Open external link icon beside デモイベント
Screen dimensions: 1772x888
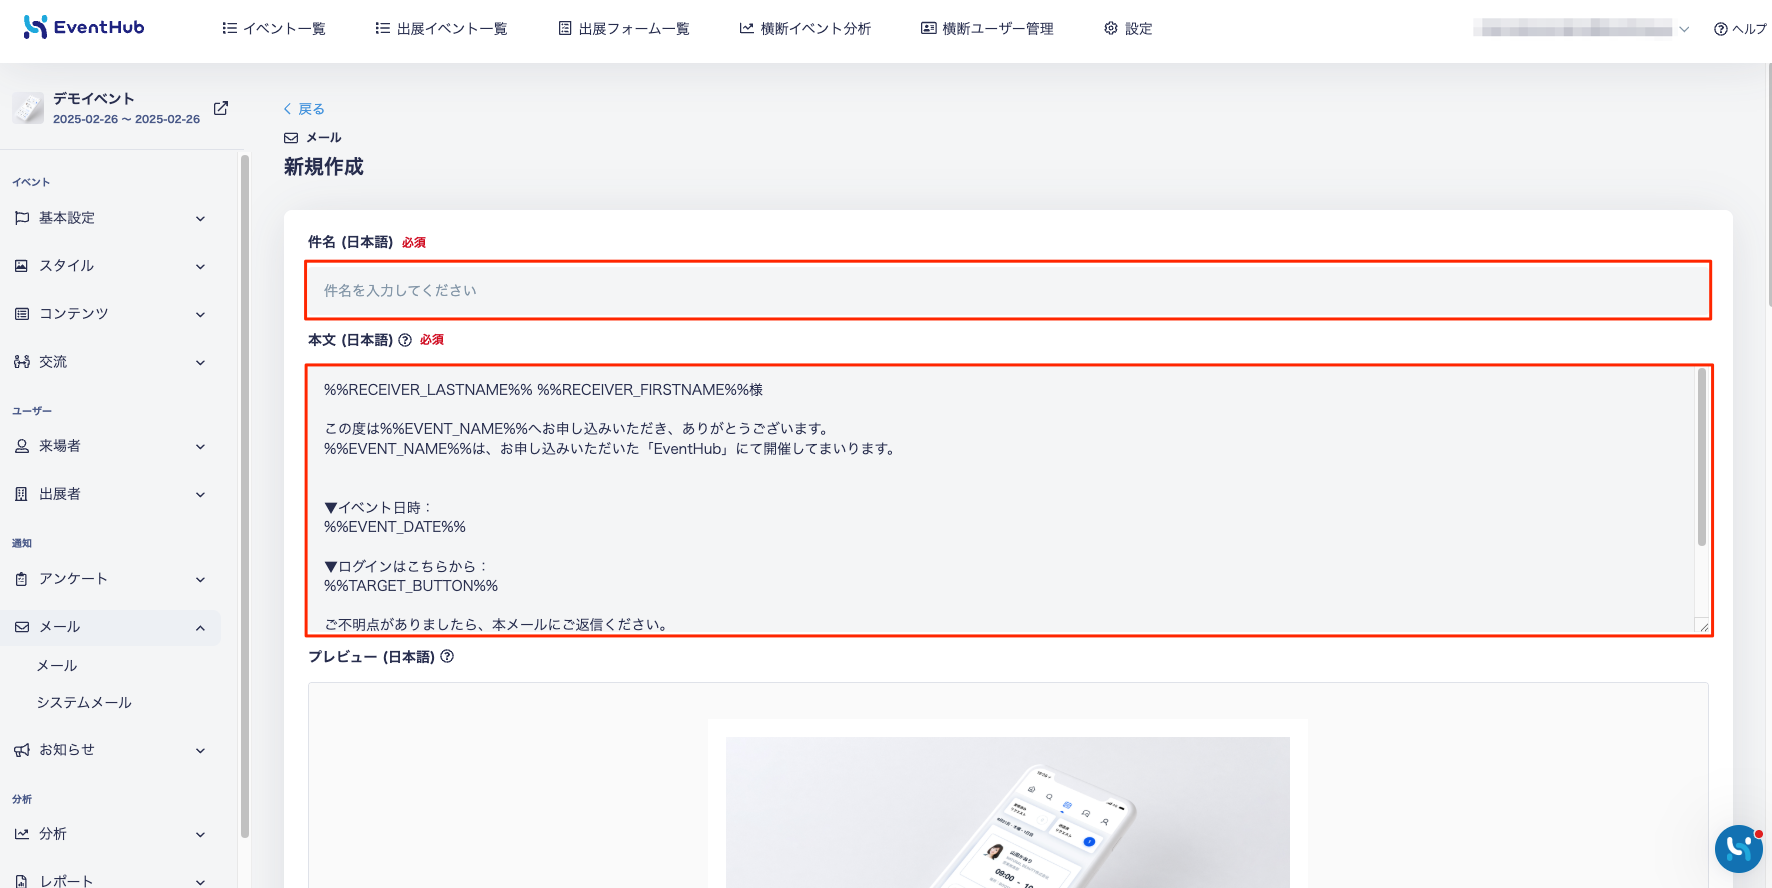(221, 108)
